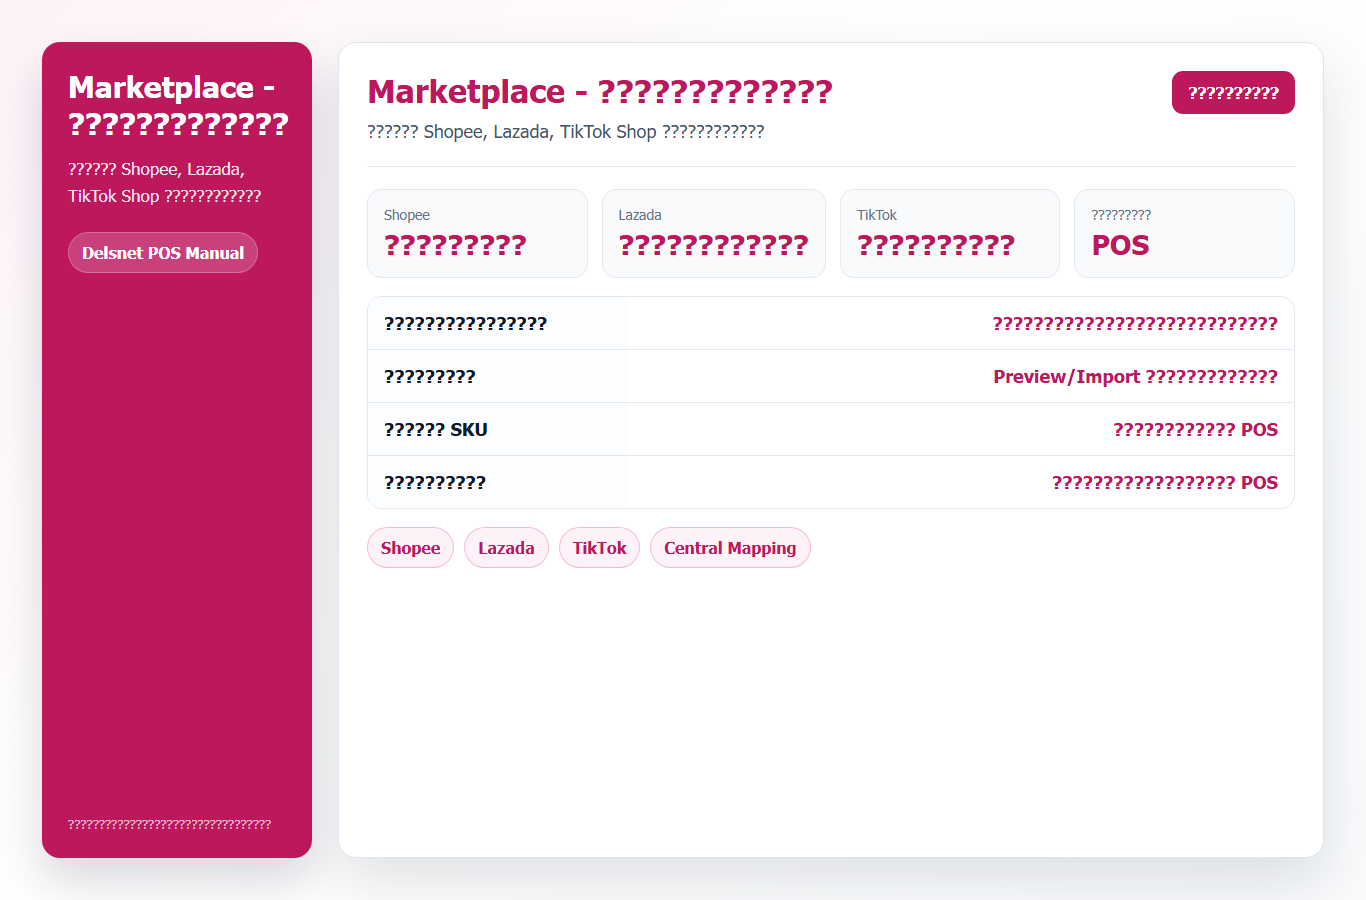Select the Lazada chip below the table
Viewport: 1366px width, 900px height.
pyautogui.click(x=506, y=548)
